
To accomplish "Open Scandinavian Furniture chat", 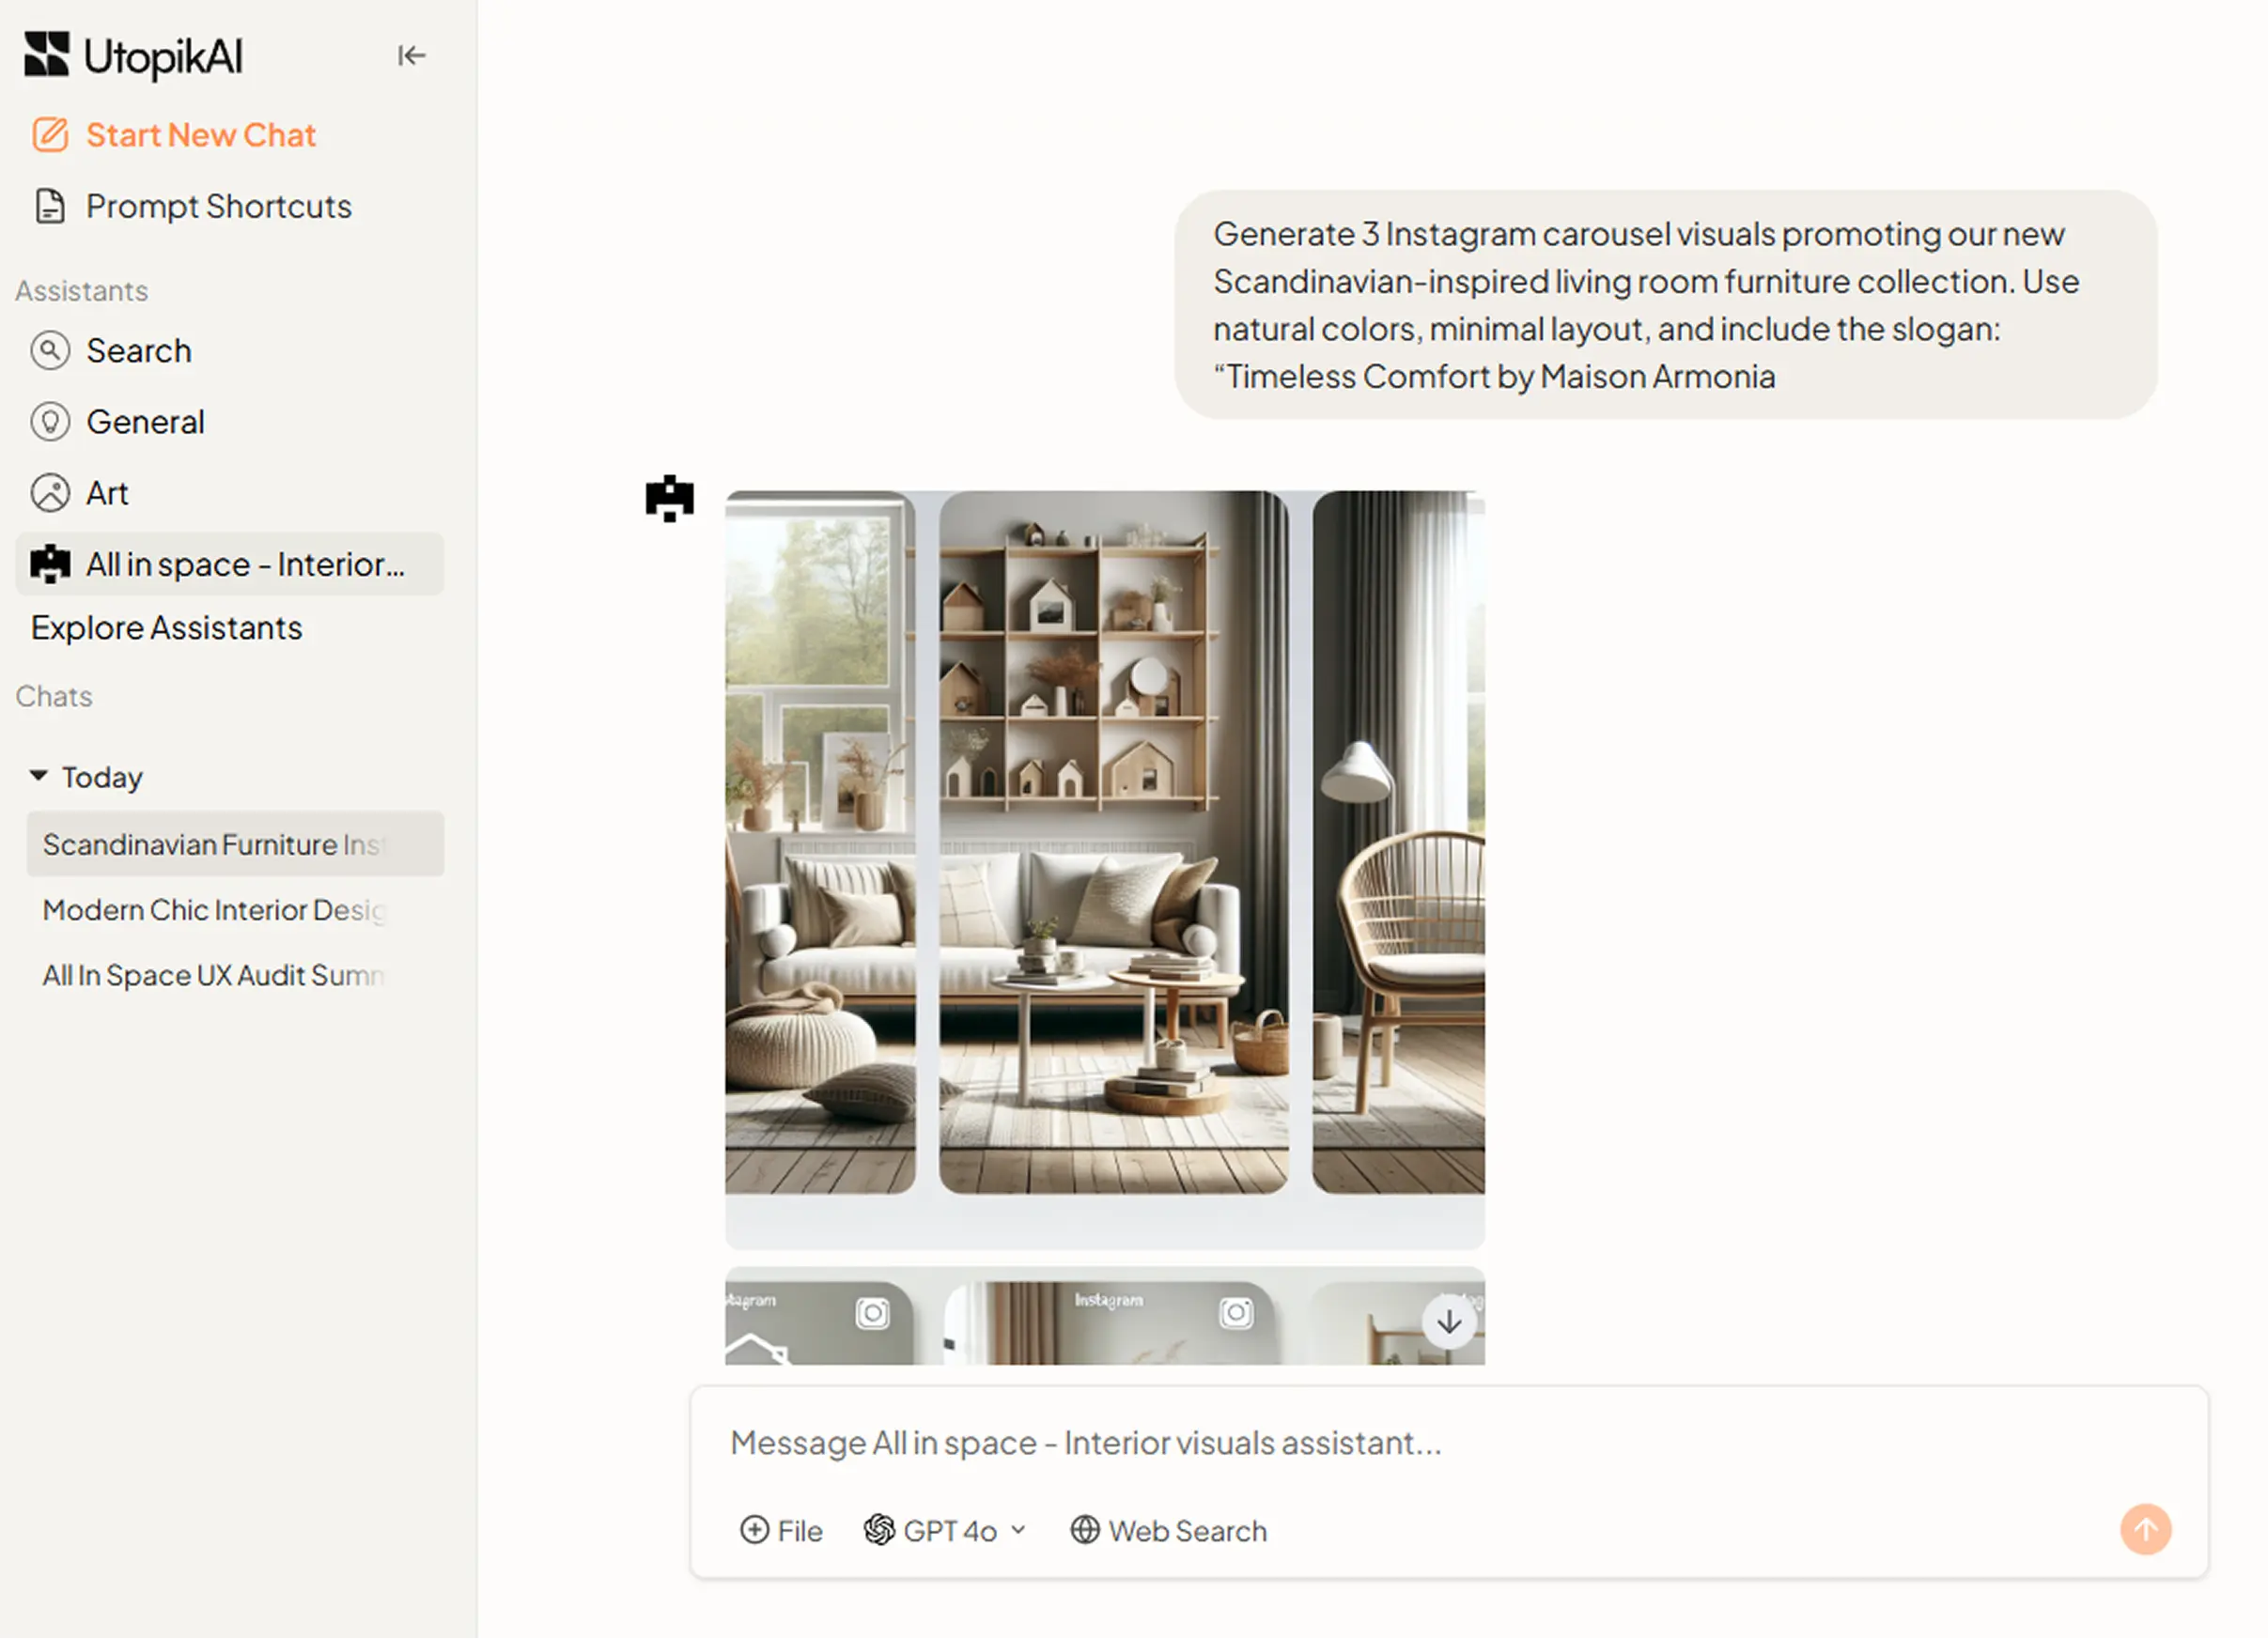I will (x=214, y=845).
